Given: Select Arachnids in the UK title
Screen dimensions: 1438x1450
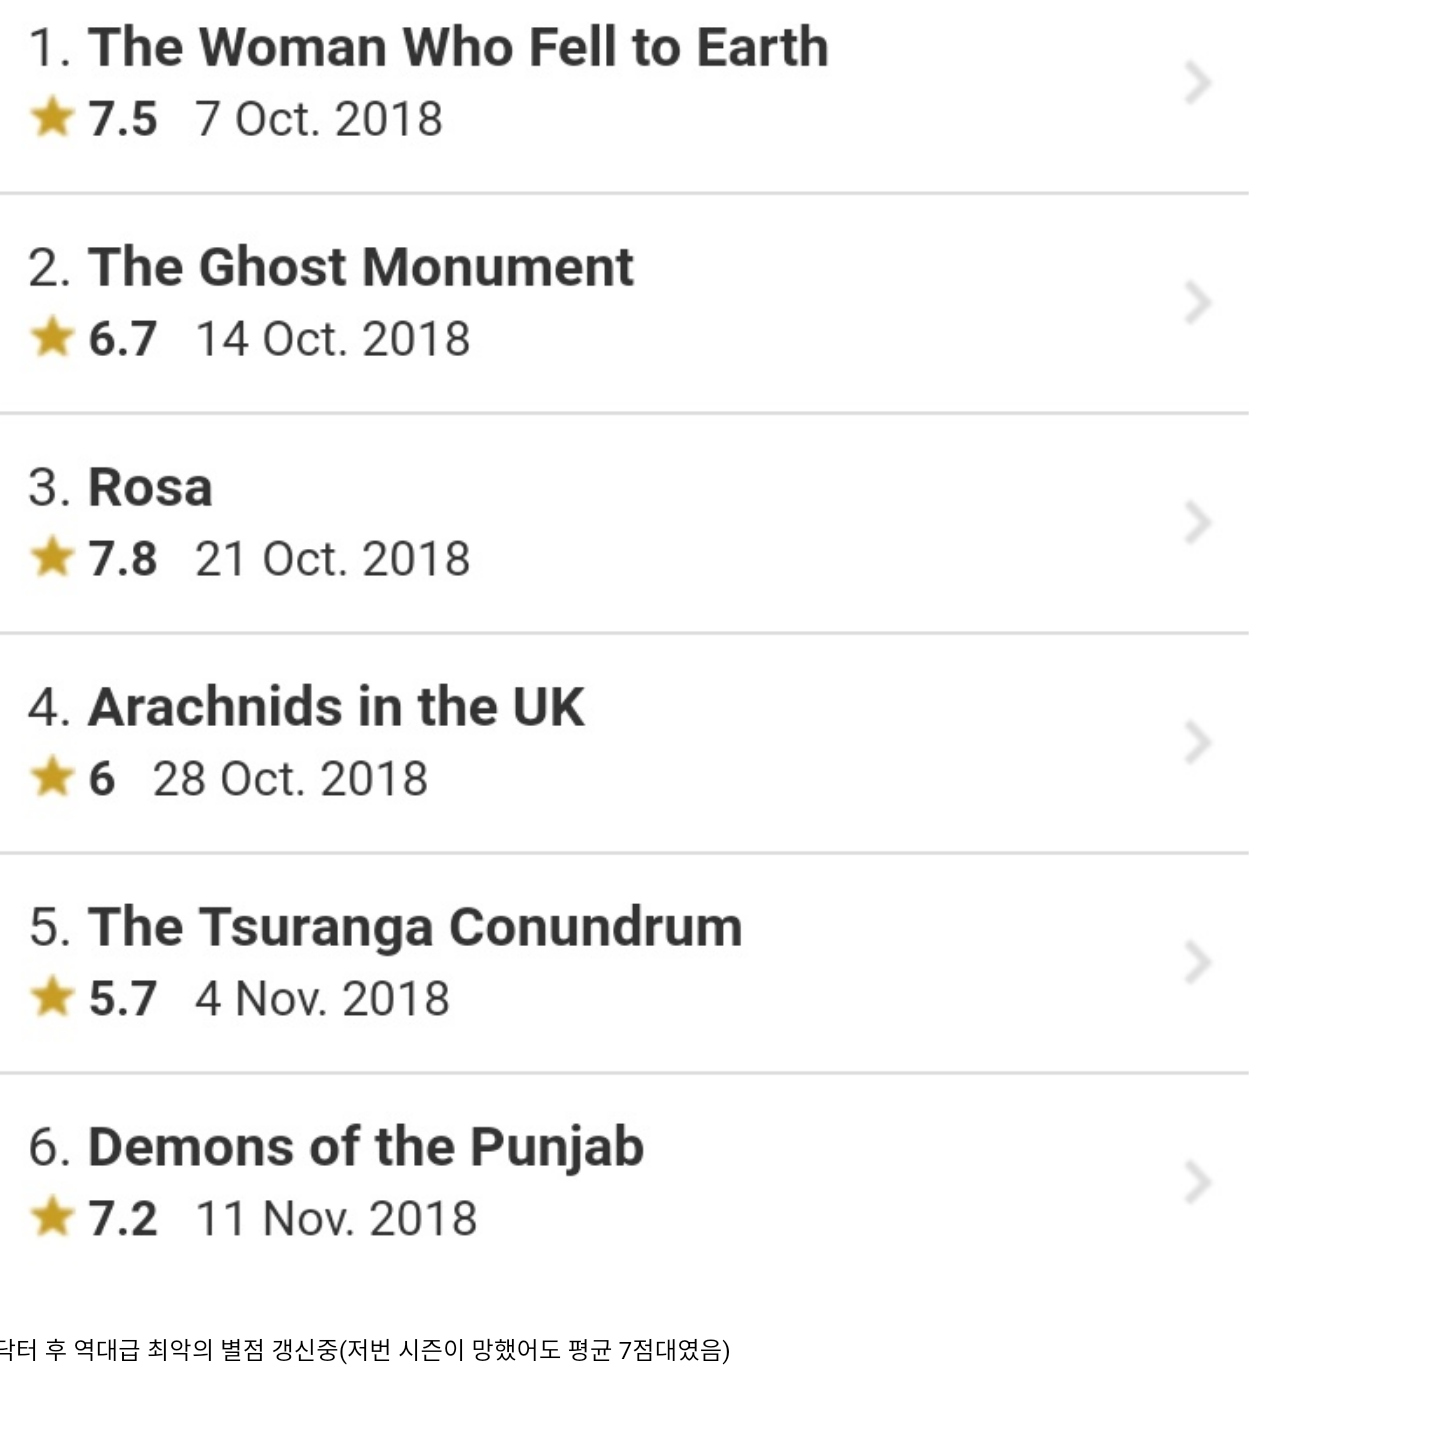Looking at the screenshot, I should click(x=336, y=707).
